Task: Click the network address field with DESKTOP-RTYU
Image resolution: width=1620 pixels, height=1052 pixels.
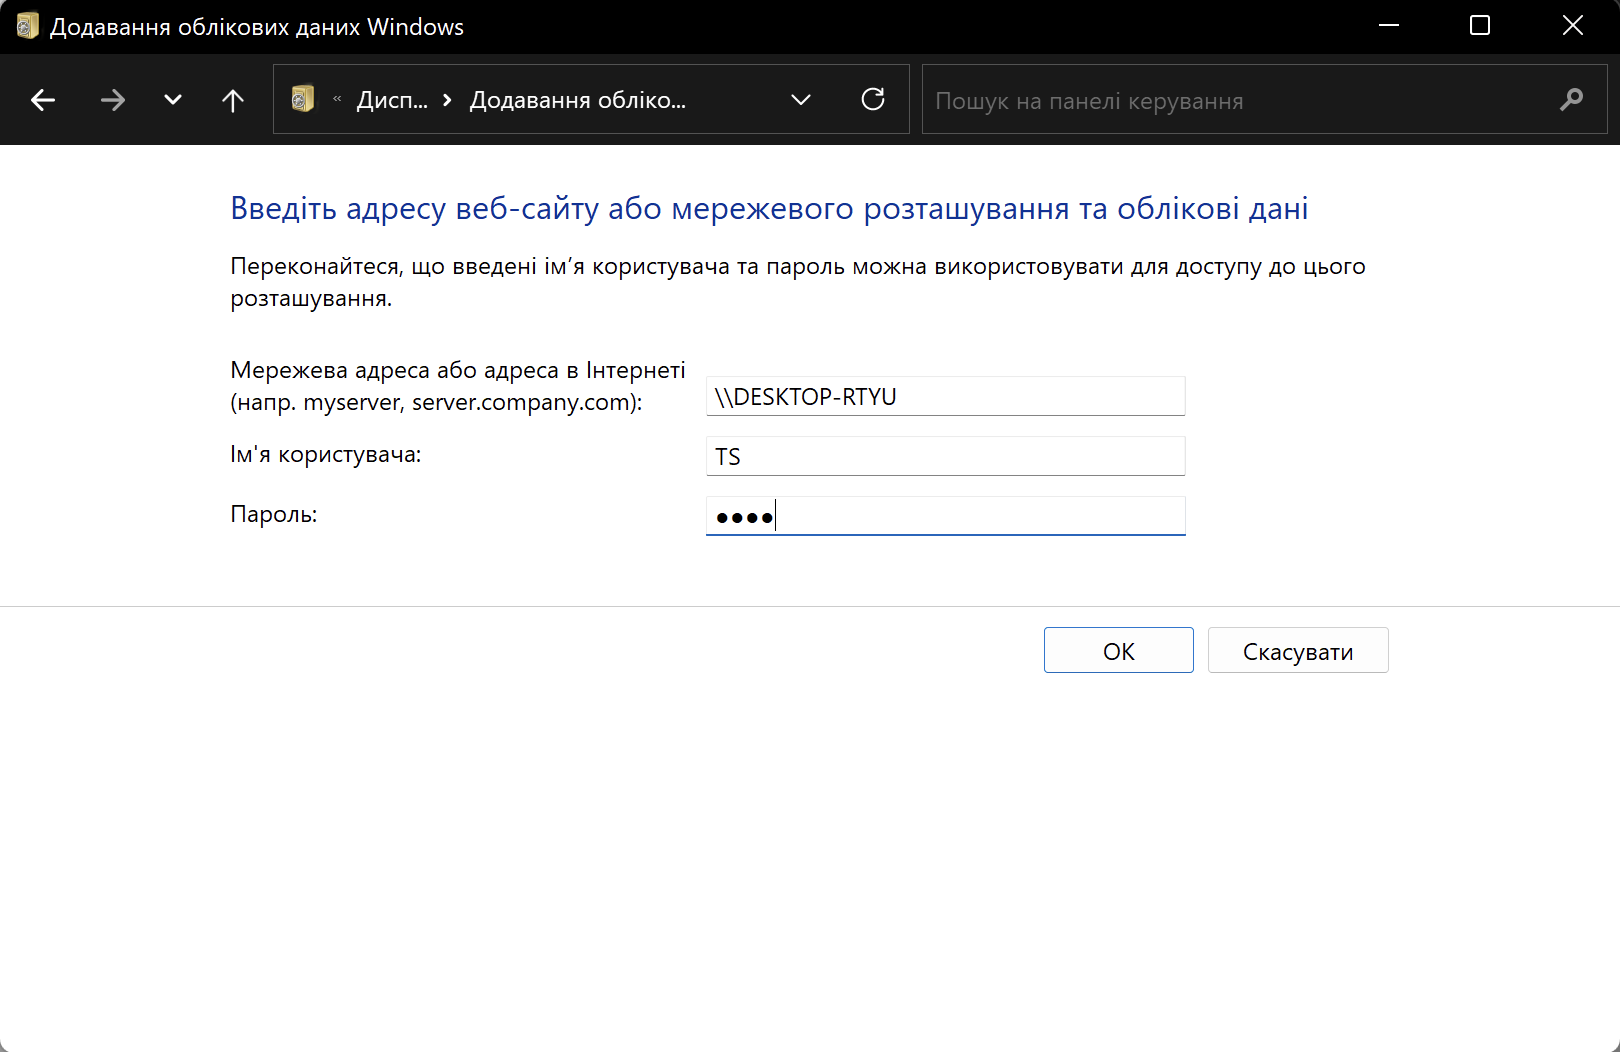Action: pos(945,396)
